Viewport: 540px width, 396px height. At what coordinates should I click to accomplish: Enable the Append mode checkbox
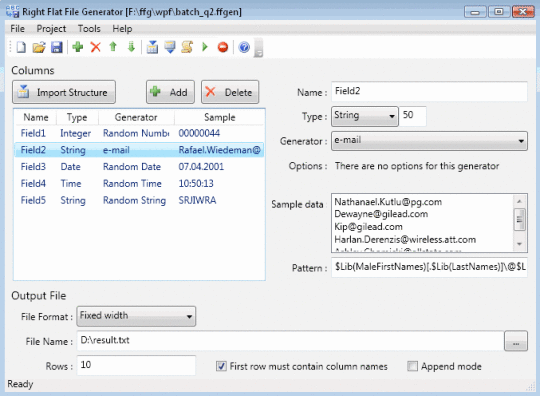pos(412,366)
